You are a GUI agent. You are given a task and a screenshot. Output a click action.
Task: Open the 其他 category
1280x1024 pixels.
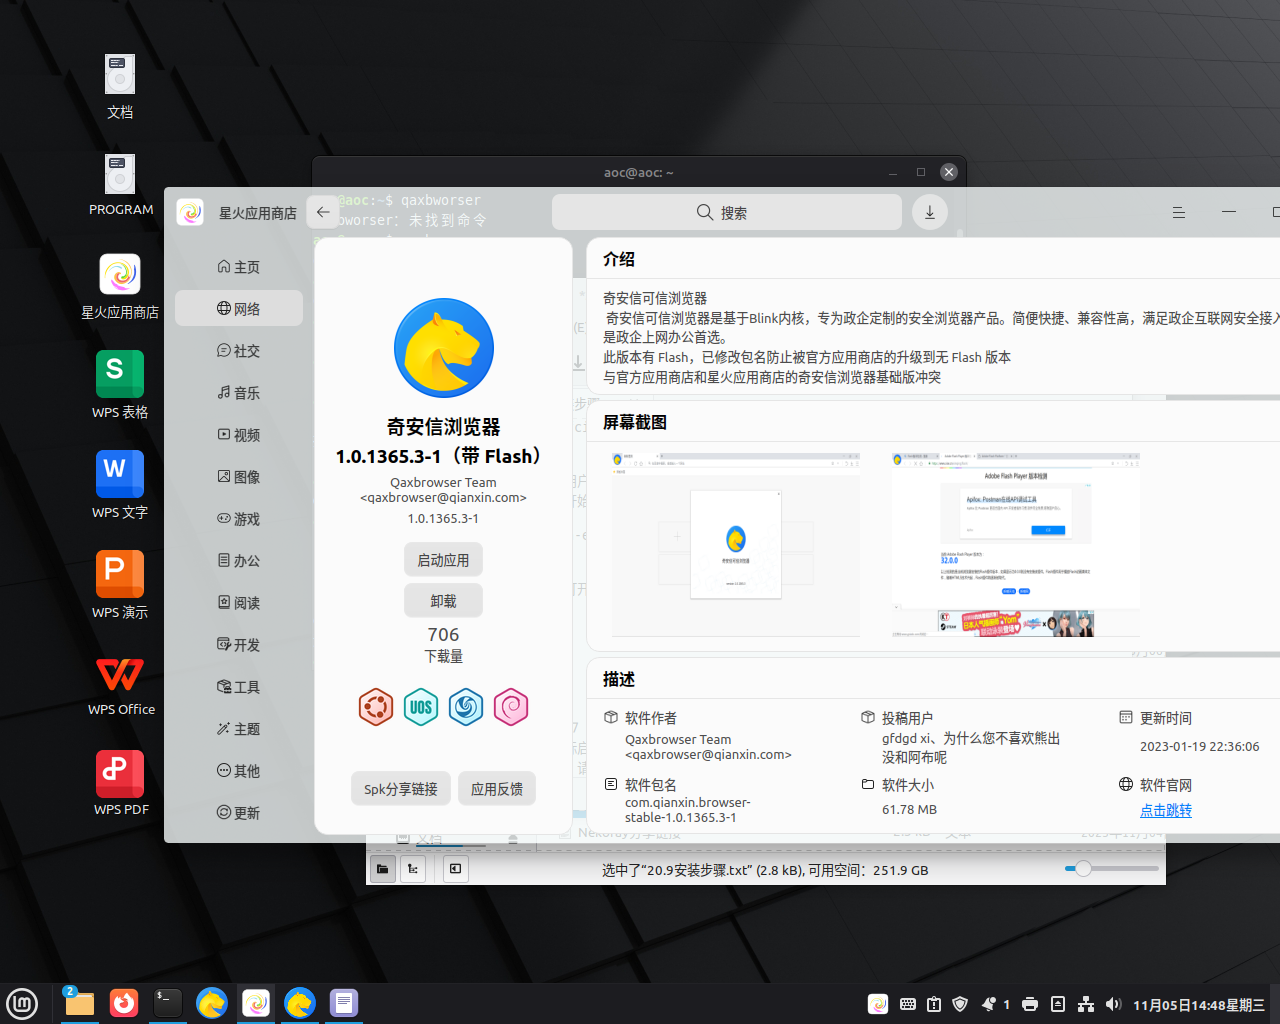[239, 771]
